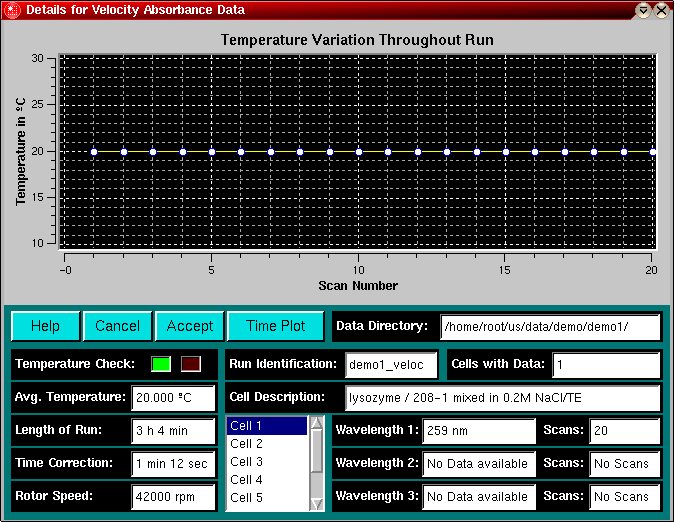
Task: Click the window menu icon in title bar
Action: [x=11, y=10]
